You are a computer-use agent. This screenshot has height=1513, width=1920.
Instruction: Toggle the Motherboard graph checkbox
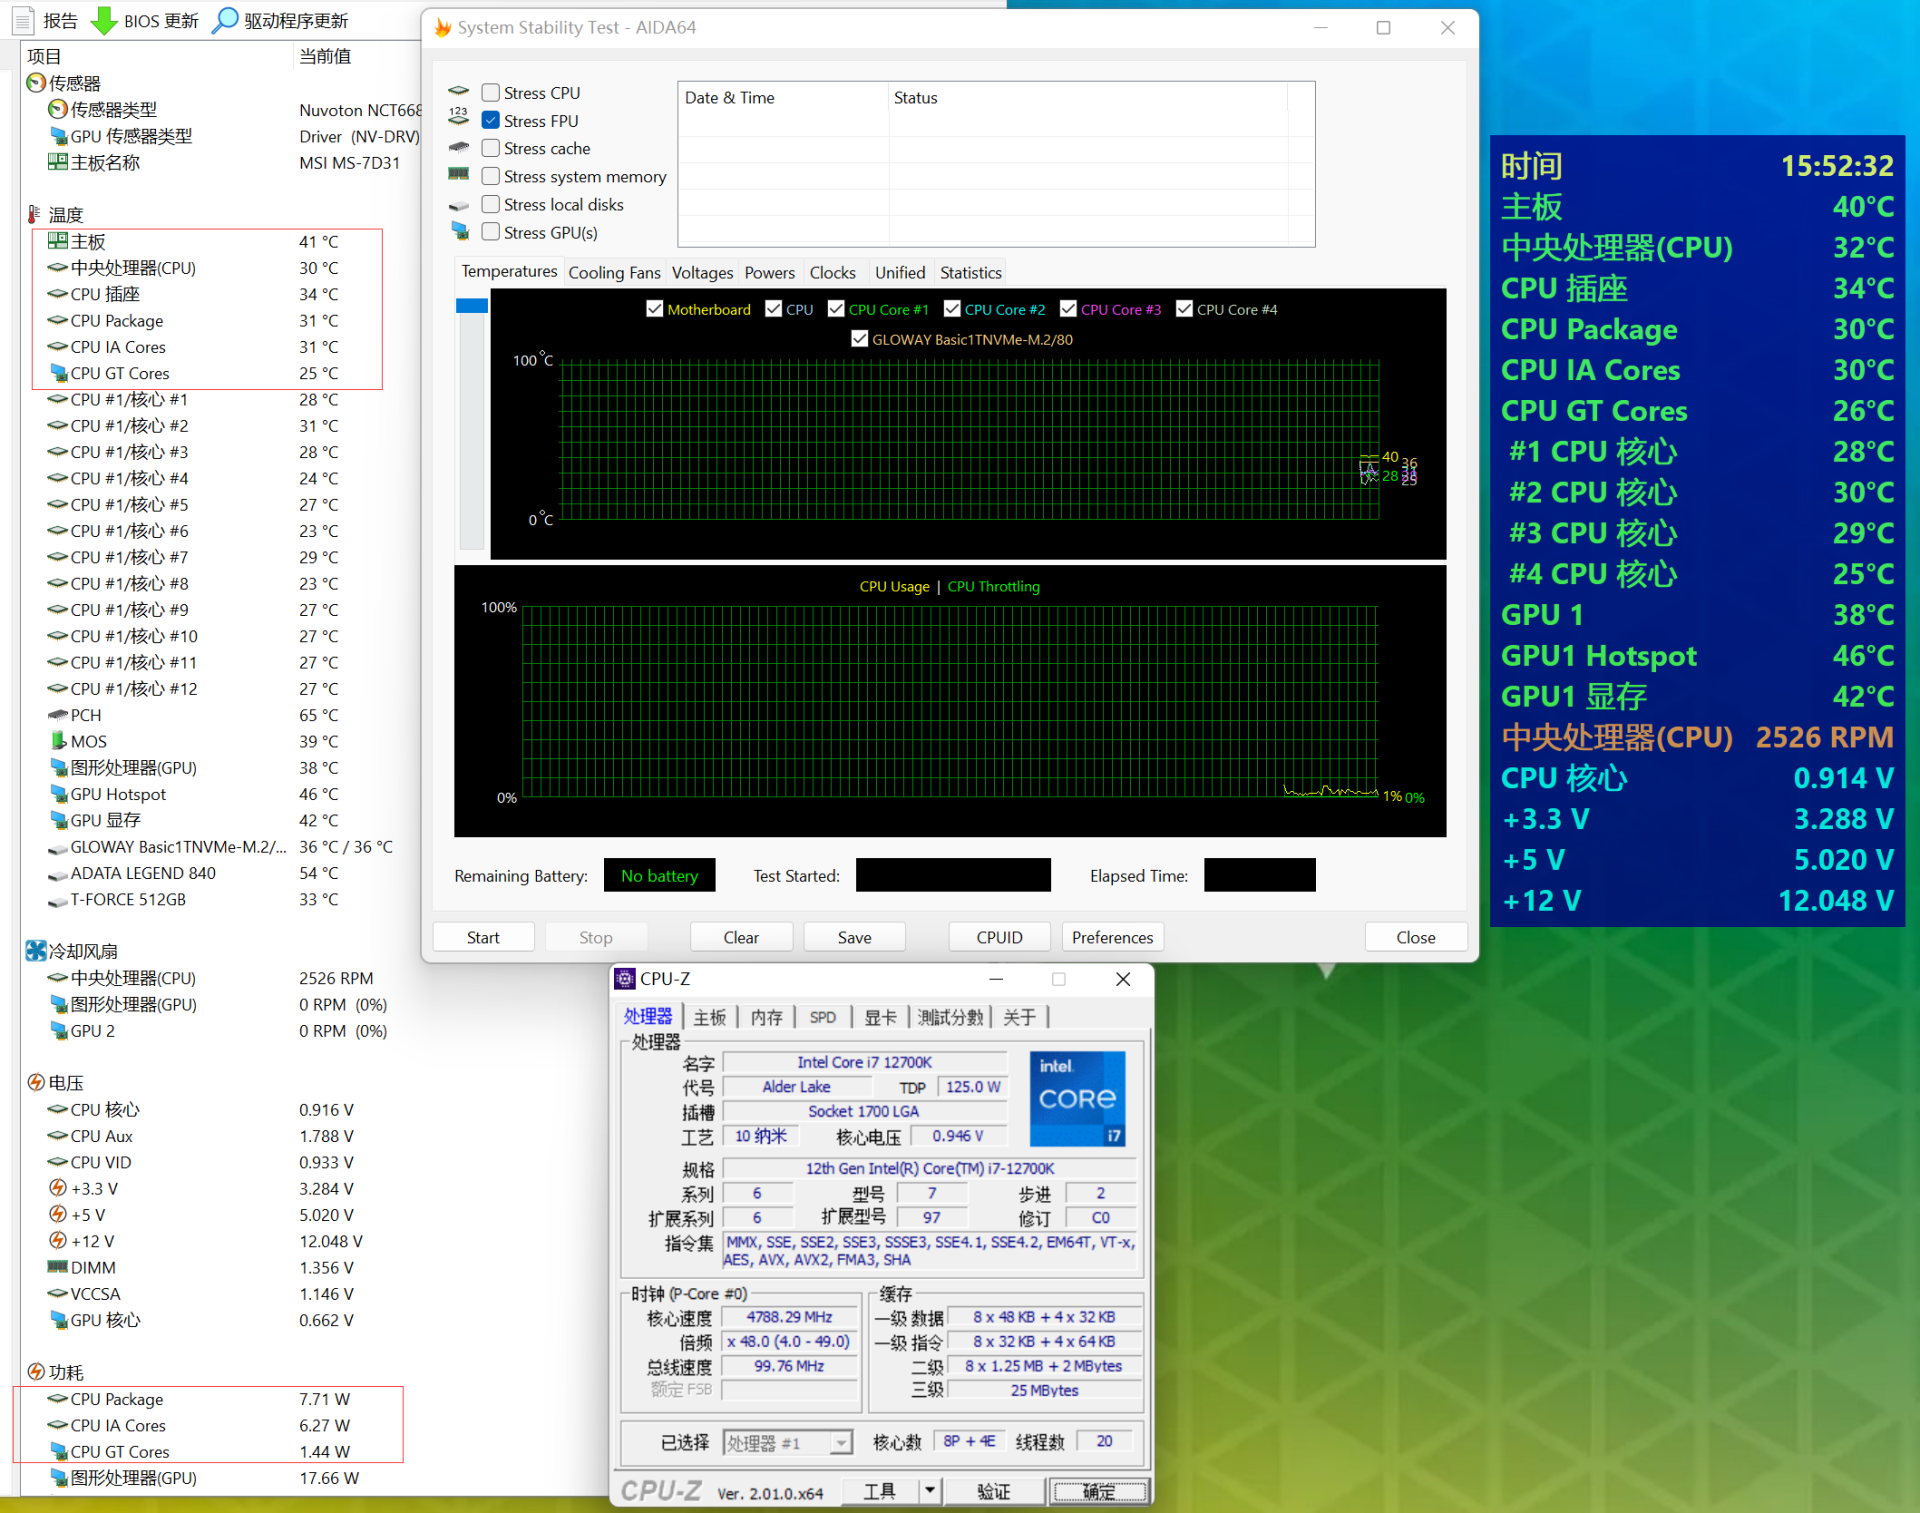tap(655, 309)
